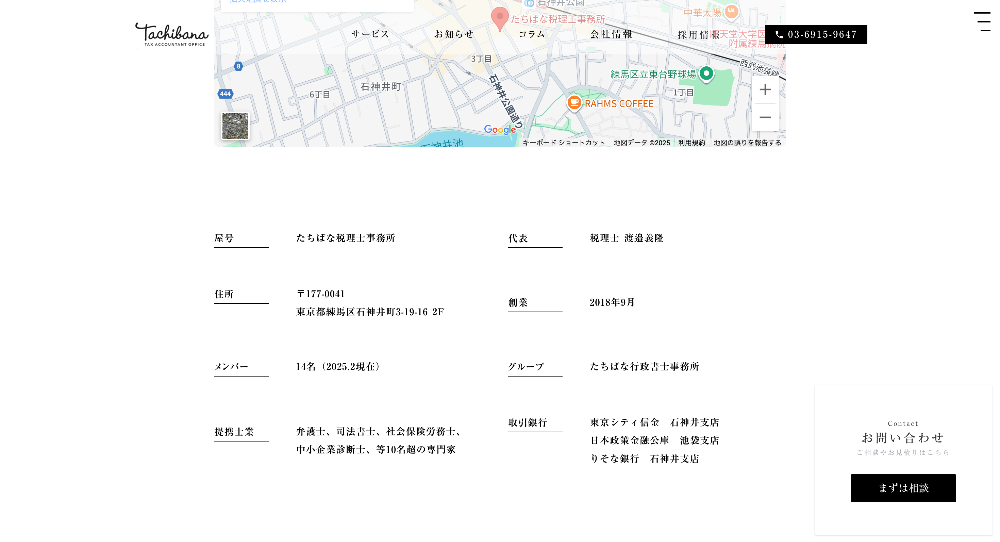Click the Google logo on map

click(x=500, y=130)
